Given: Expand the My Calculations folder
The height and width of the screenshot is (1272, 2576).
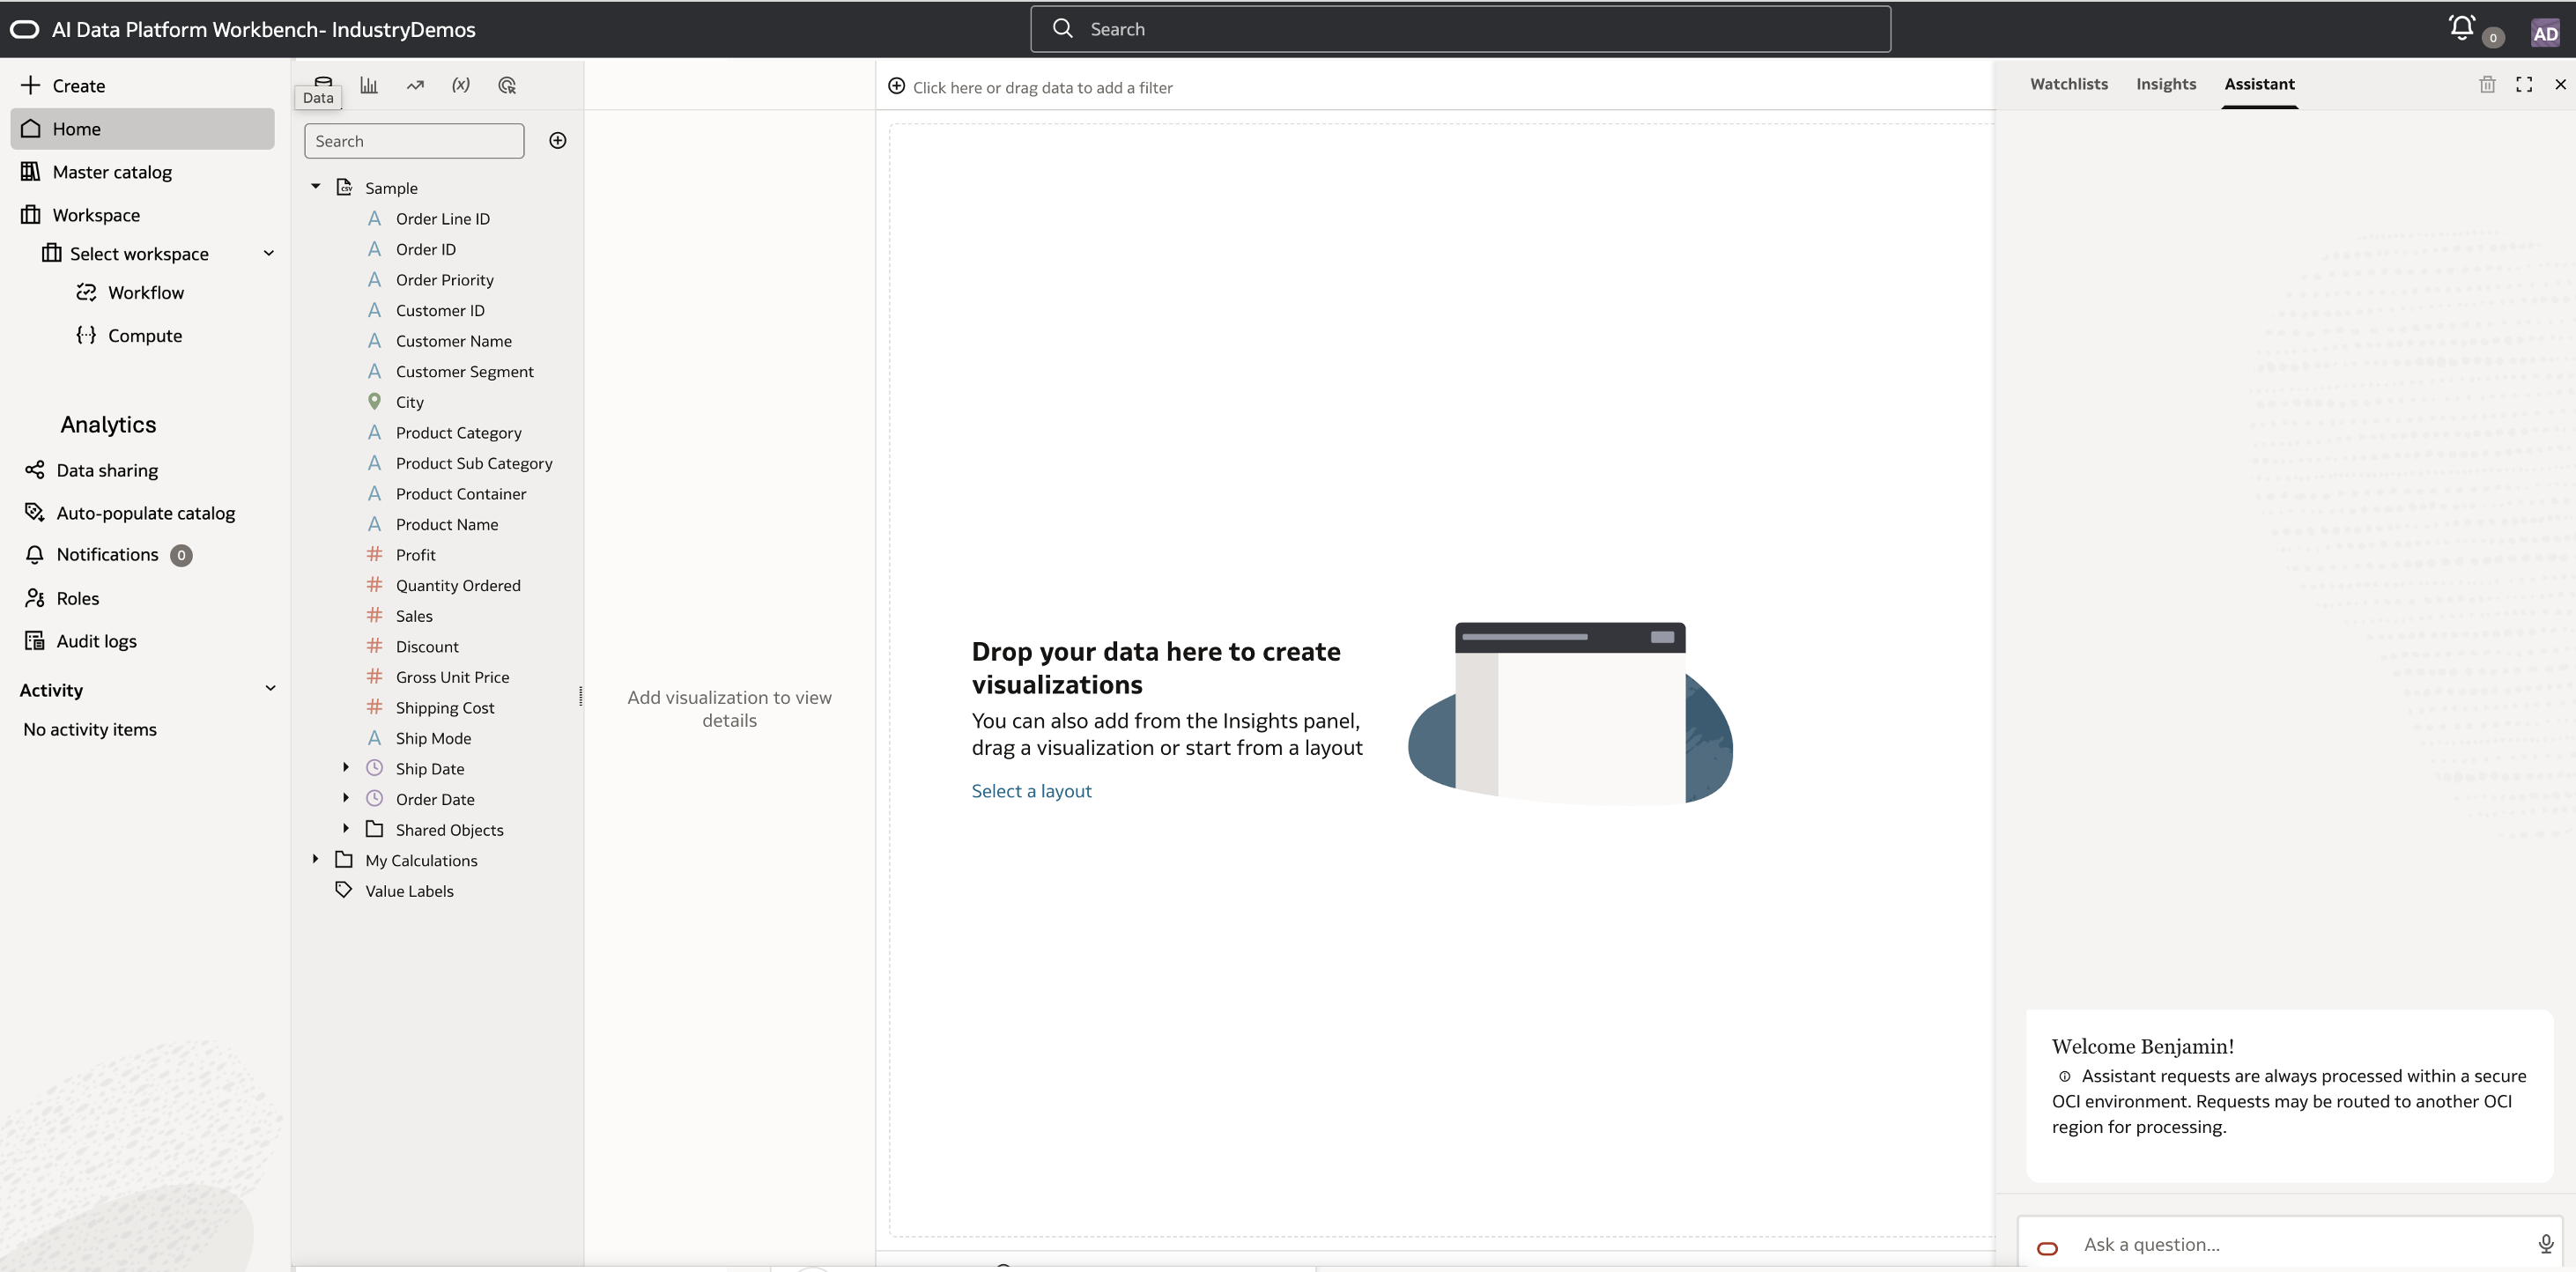Looking at the screenshot, I should click(316, 860).
